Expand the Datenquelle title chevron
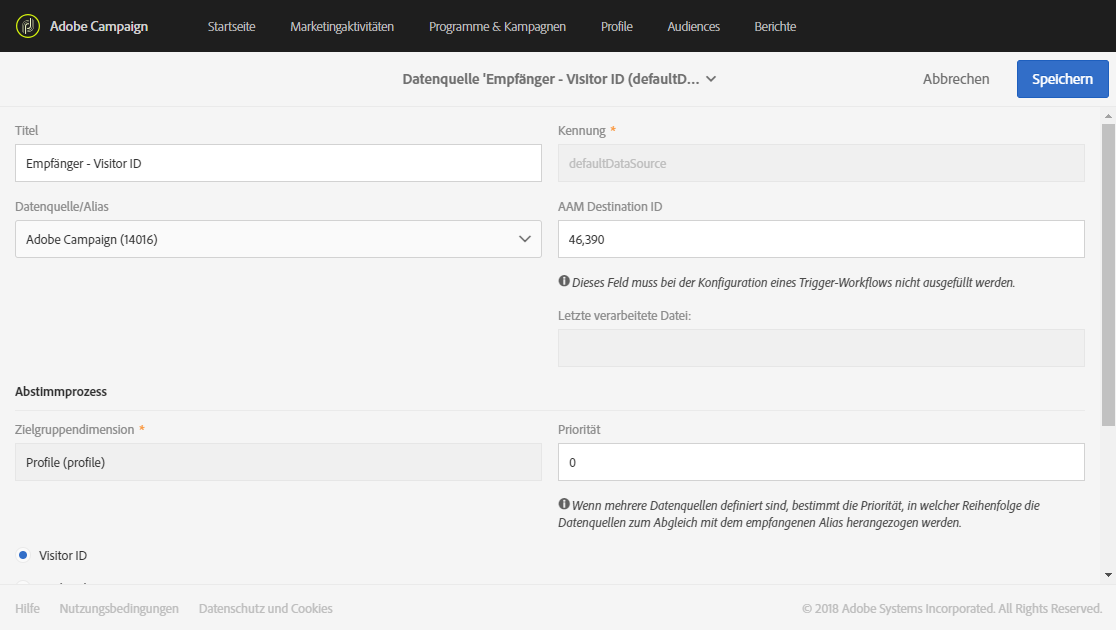The width and height of the screenshot is (1116, 630). (x=711, y=79)
